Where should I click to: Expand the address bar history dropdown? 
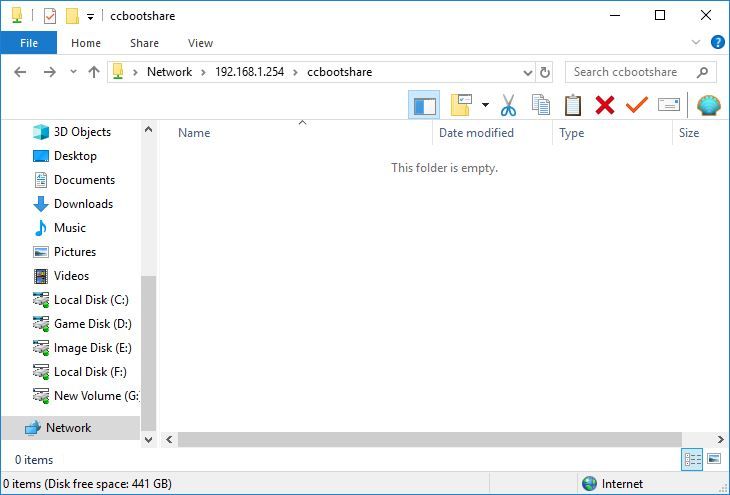pos(528,72)
